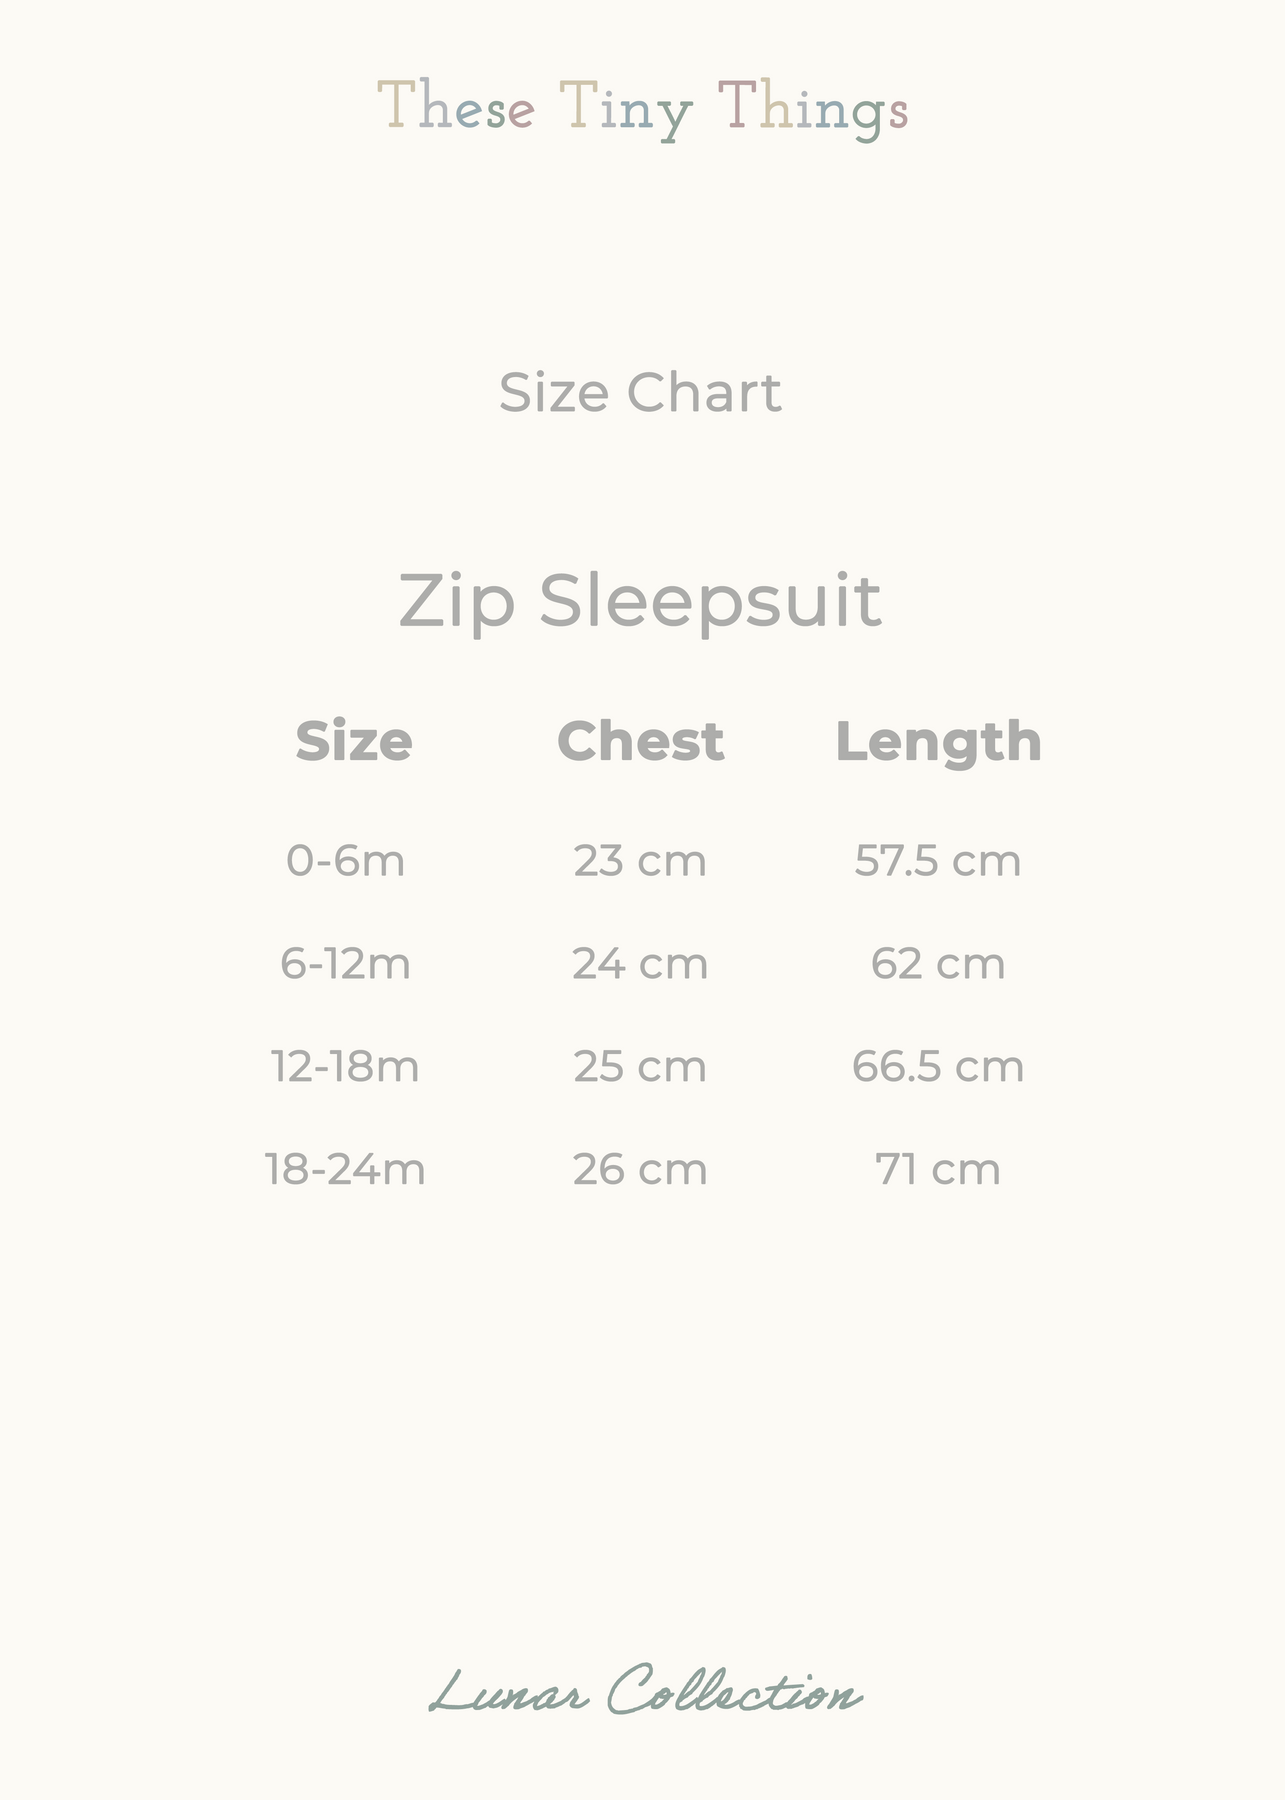This screenshot has height=1800, width=1285.
Task: Select the 0-6m size row label
Action: [x=346, y=861]
